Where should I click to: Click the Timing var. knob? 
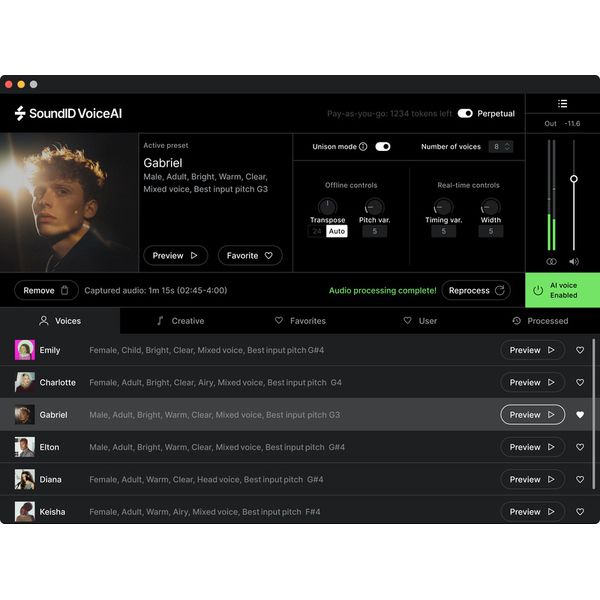click(443, 207)
